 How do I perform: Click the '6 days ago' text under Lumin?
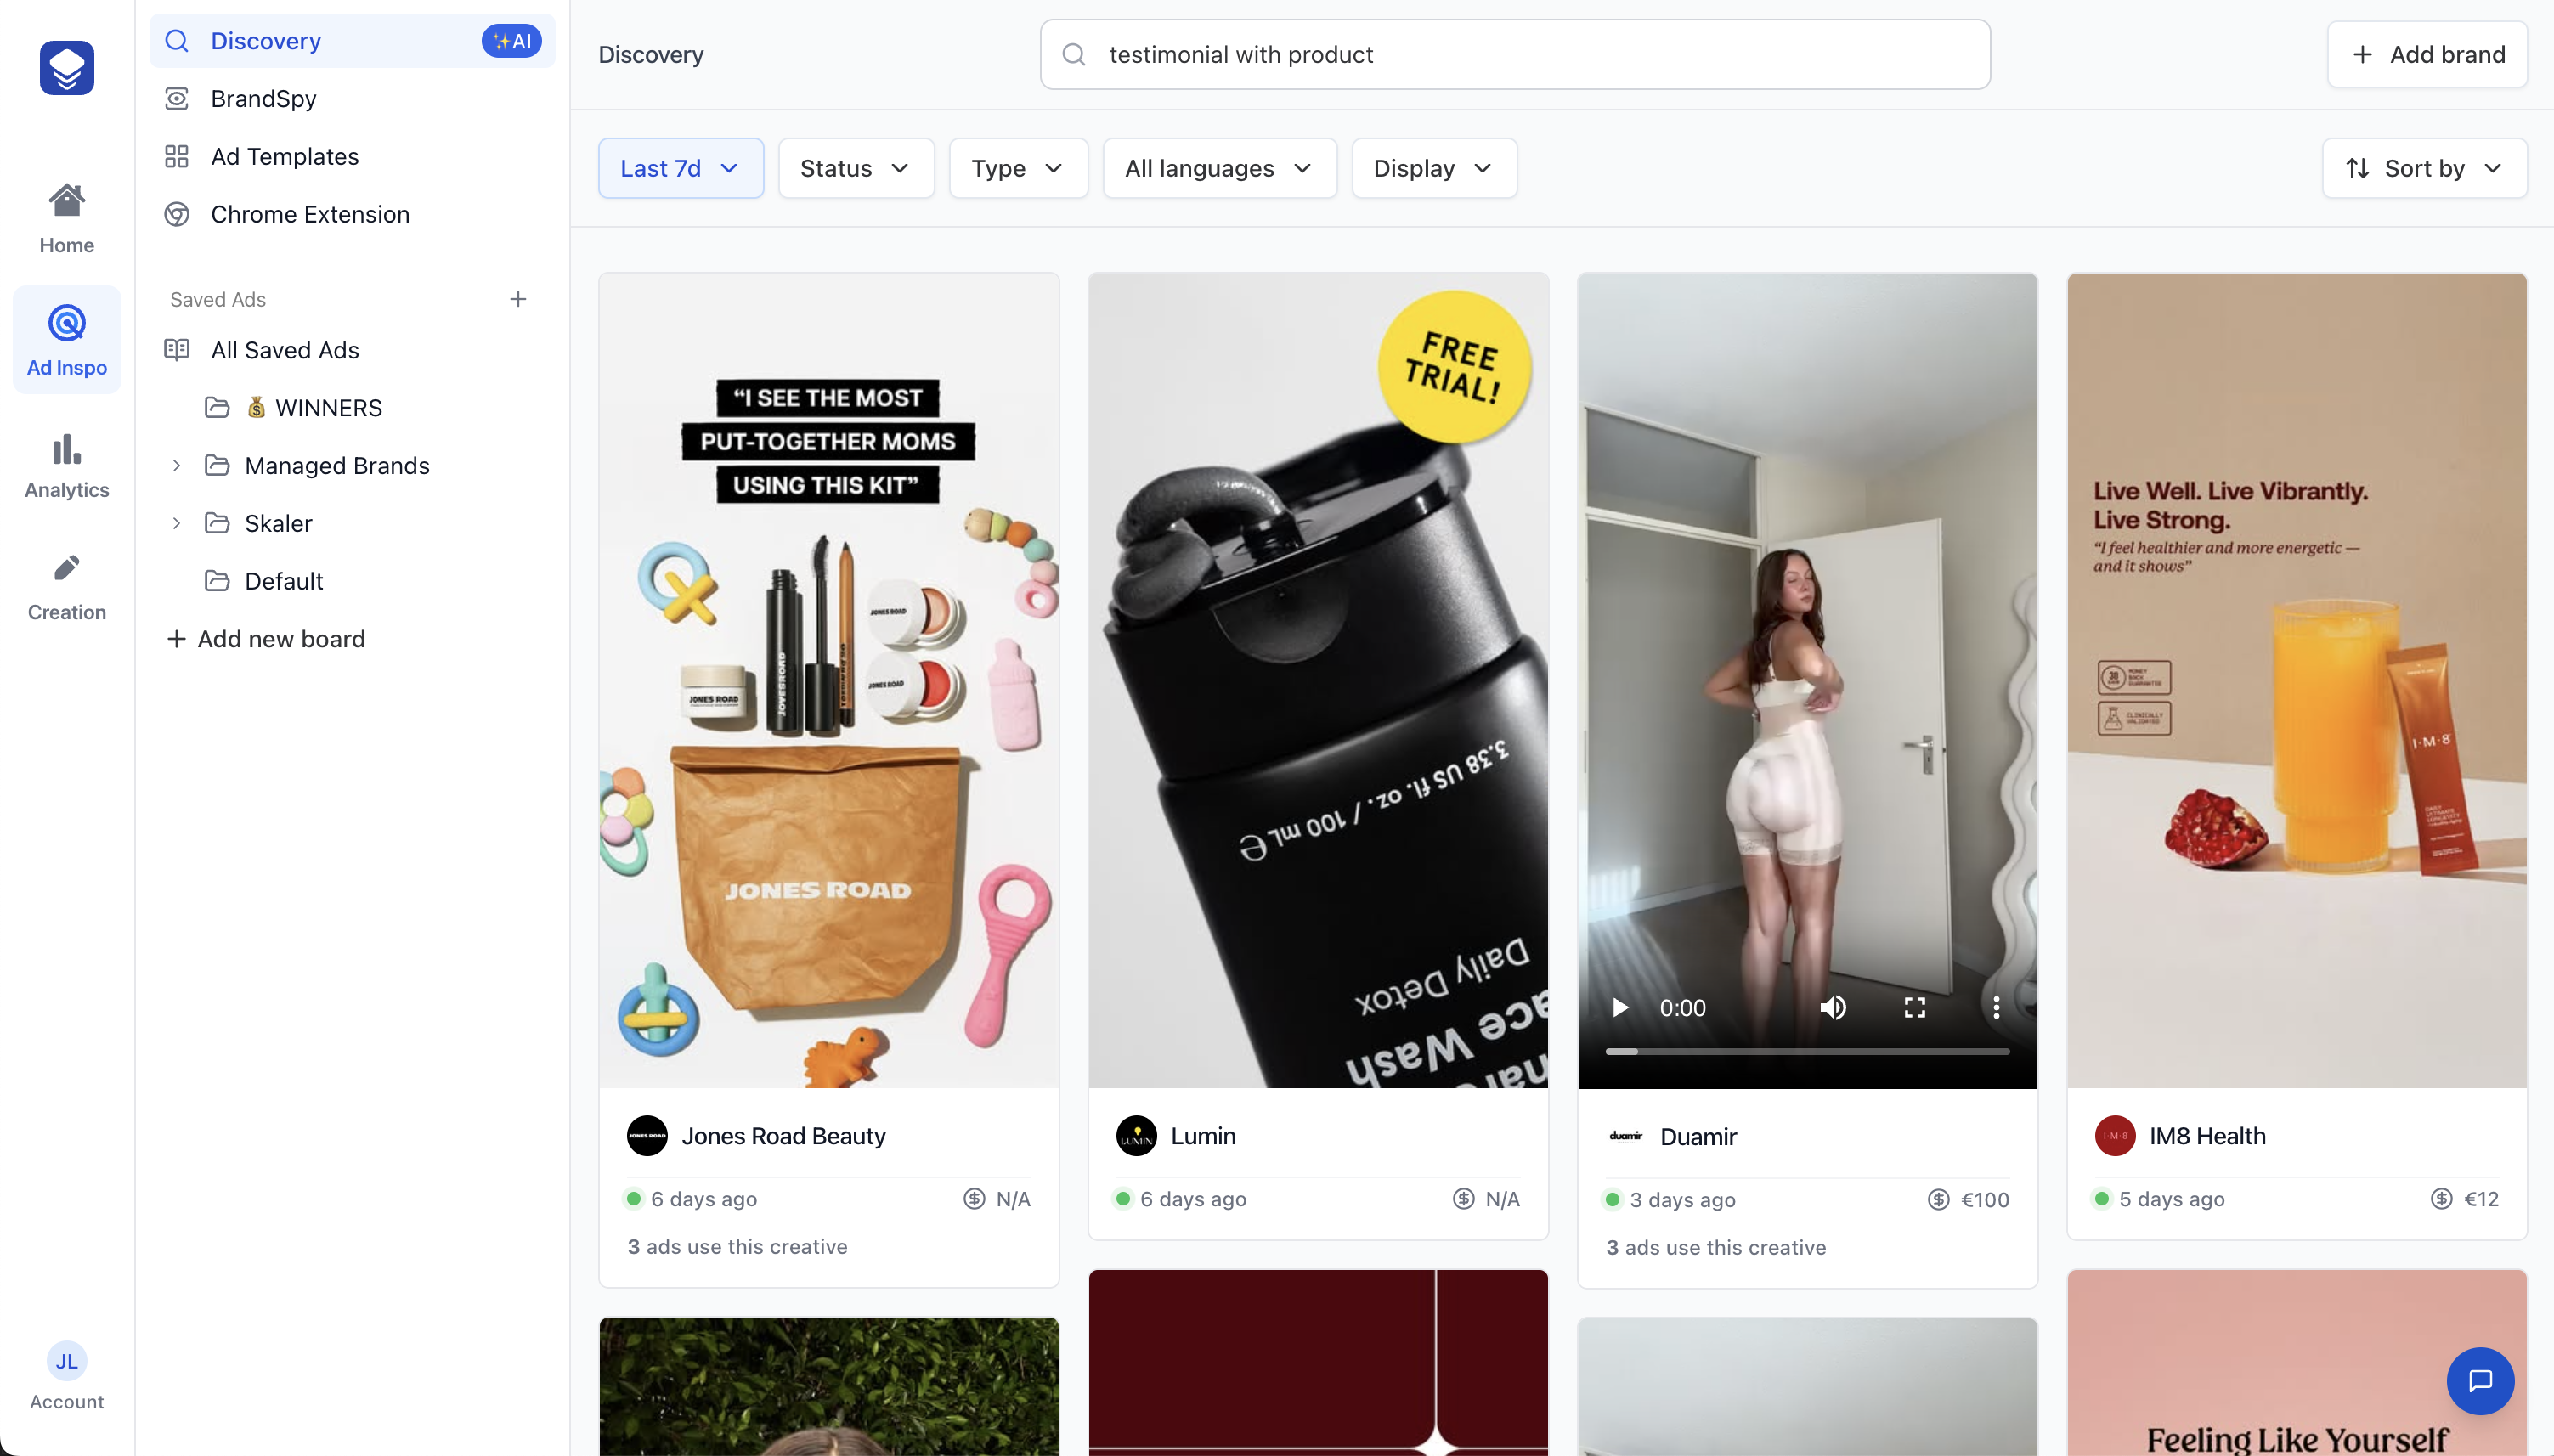pos(1193,1199)
